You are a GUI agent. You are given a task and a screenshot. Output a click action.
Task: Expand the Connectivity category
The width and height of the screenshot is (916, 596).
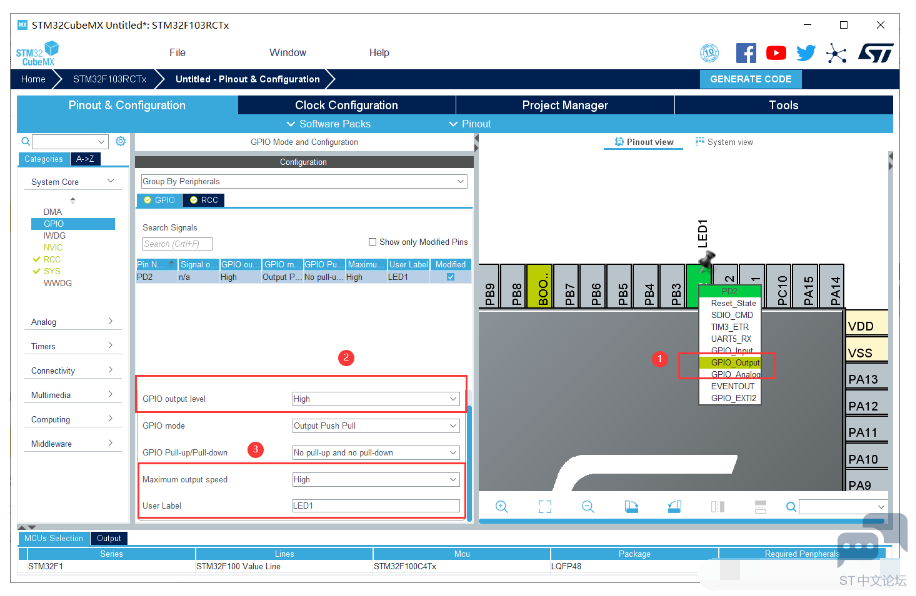pos(72,370)
